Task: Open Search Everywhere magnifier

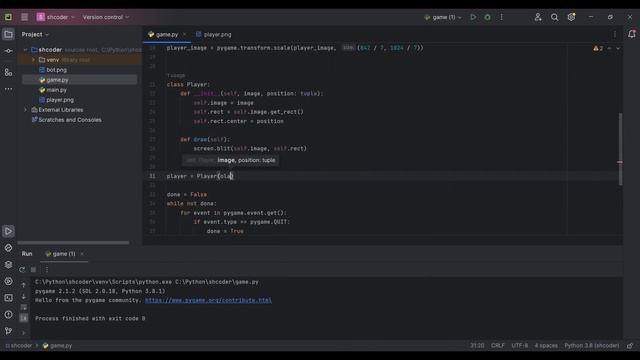Action: pos(554,17)
